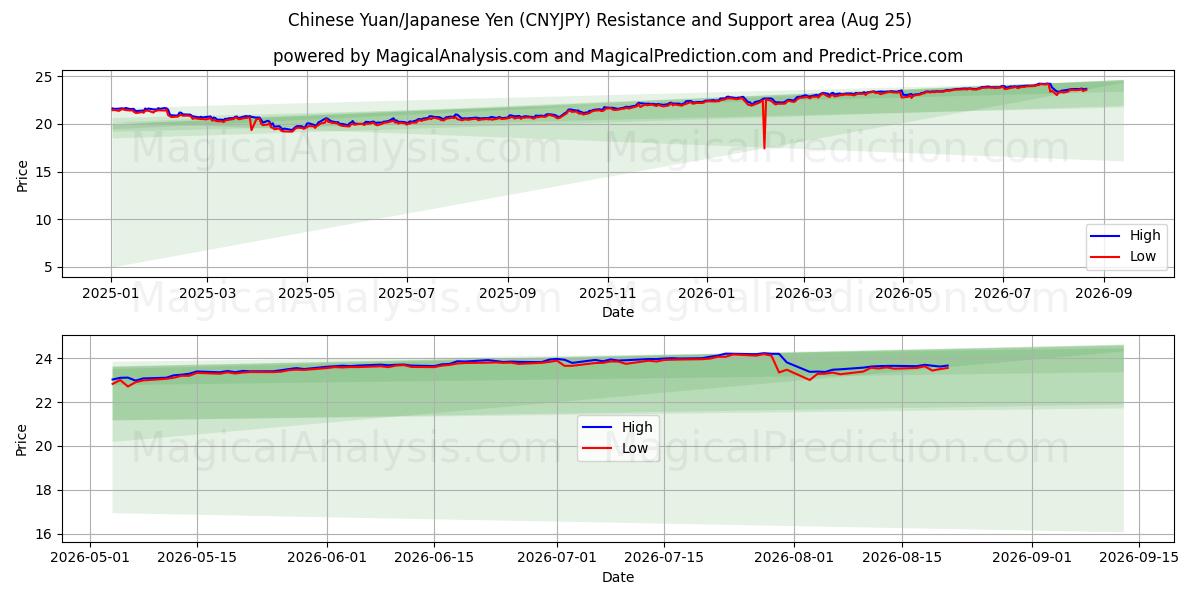Click the 2026-09-01 tick label on bottom chart

(x=1033, y=560)
